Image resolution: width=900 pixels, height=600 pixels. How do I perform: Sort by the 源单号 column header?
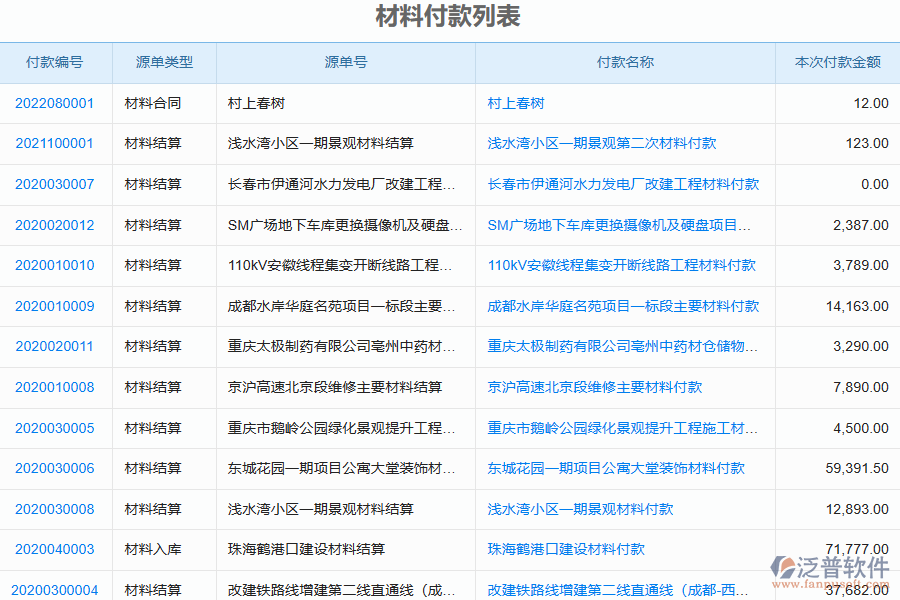pos(345,62)
